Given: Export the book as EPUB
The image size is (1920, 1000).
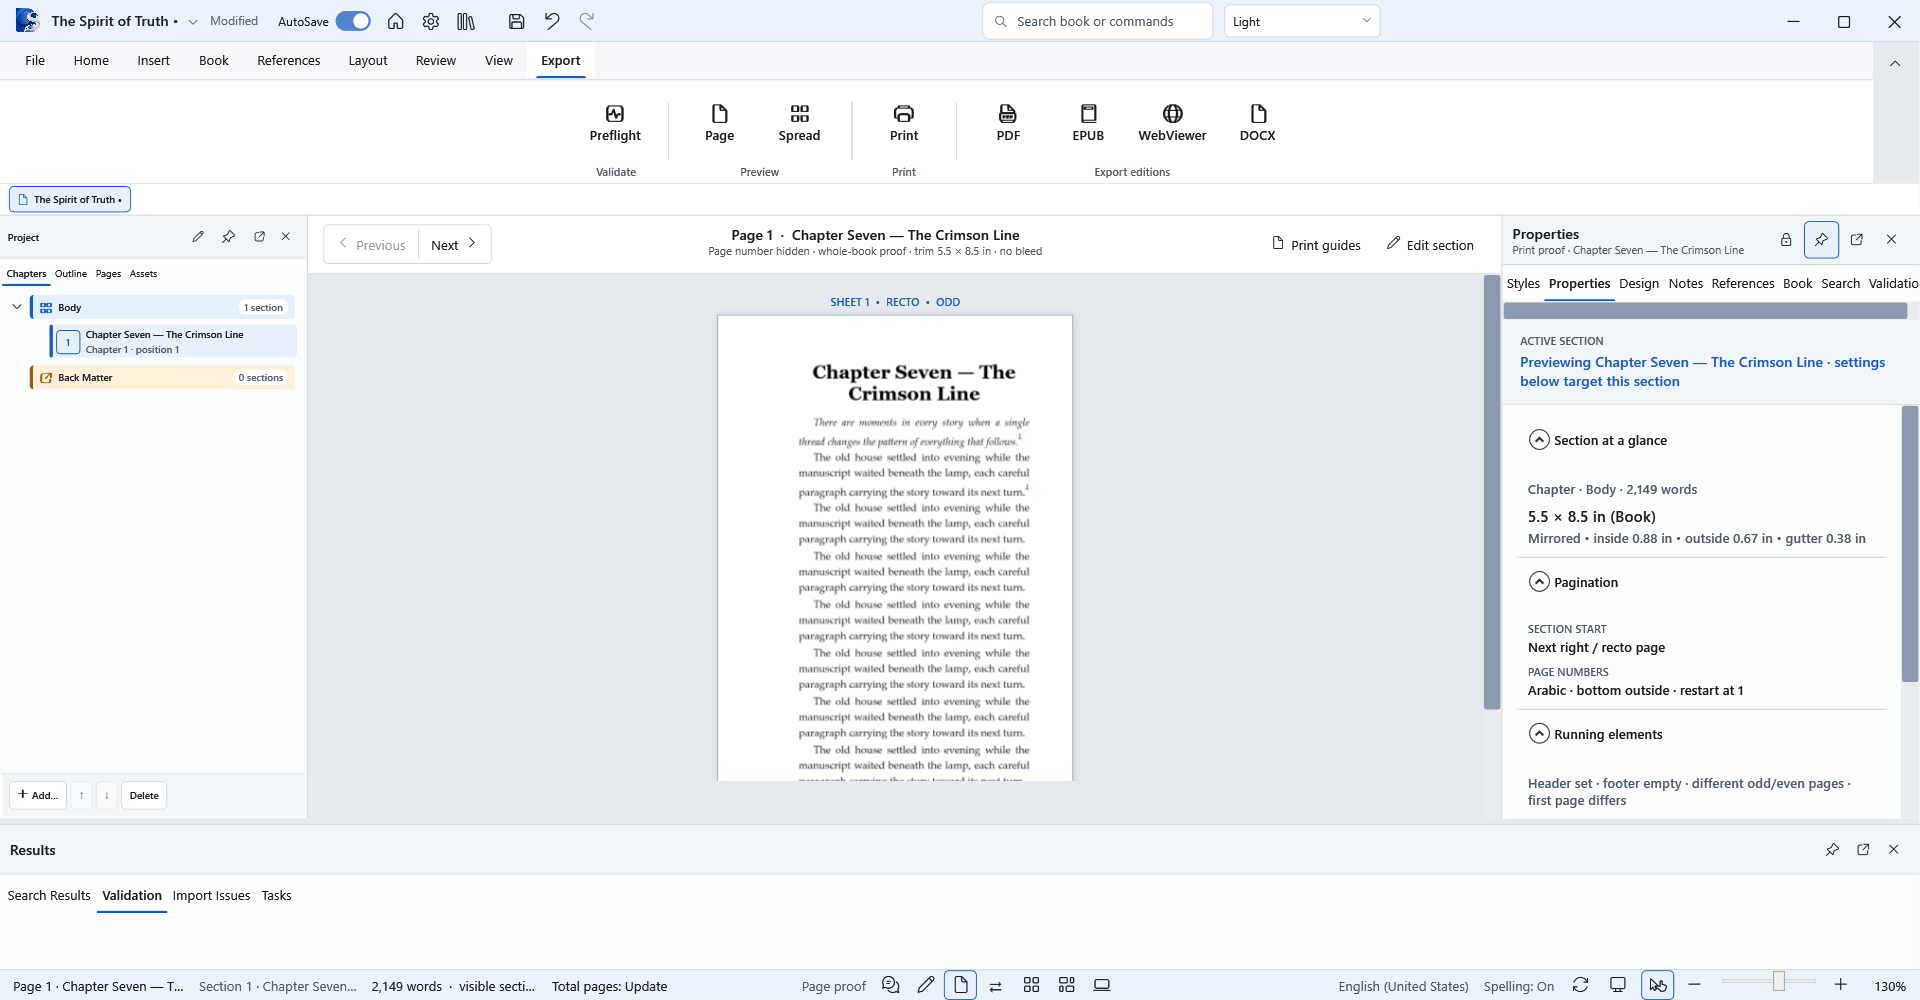Looking at the screenshot, I should click(1088, 123).
